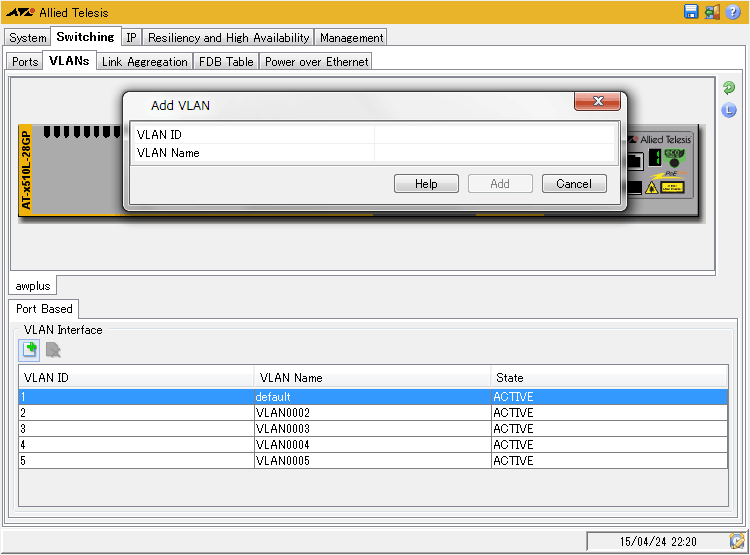Click the clock icon in status bar
The image size is (750, 555).
(x=737, y=541)
